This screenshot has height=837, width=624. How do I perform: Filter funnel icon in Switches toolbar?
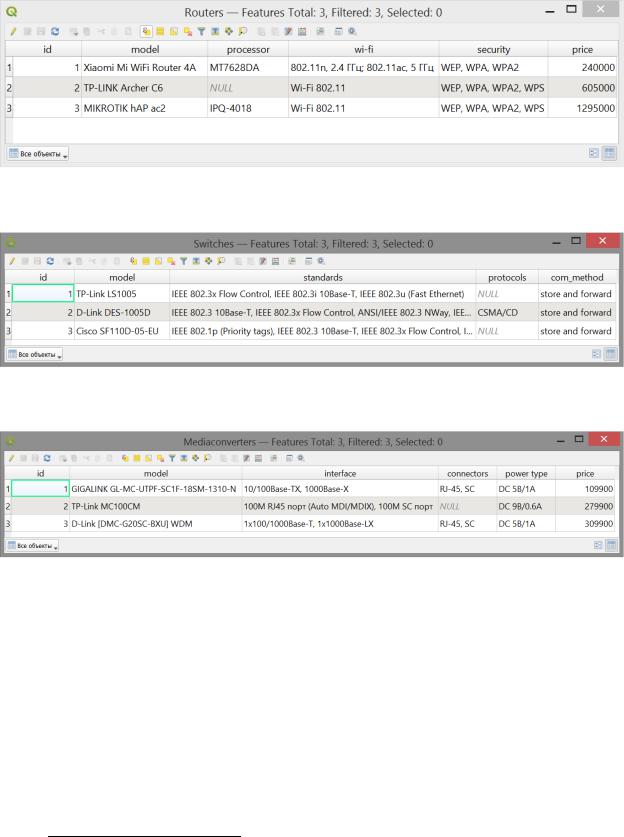183,261
